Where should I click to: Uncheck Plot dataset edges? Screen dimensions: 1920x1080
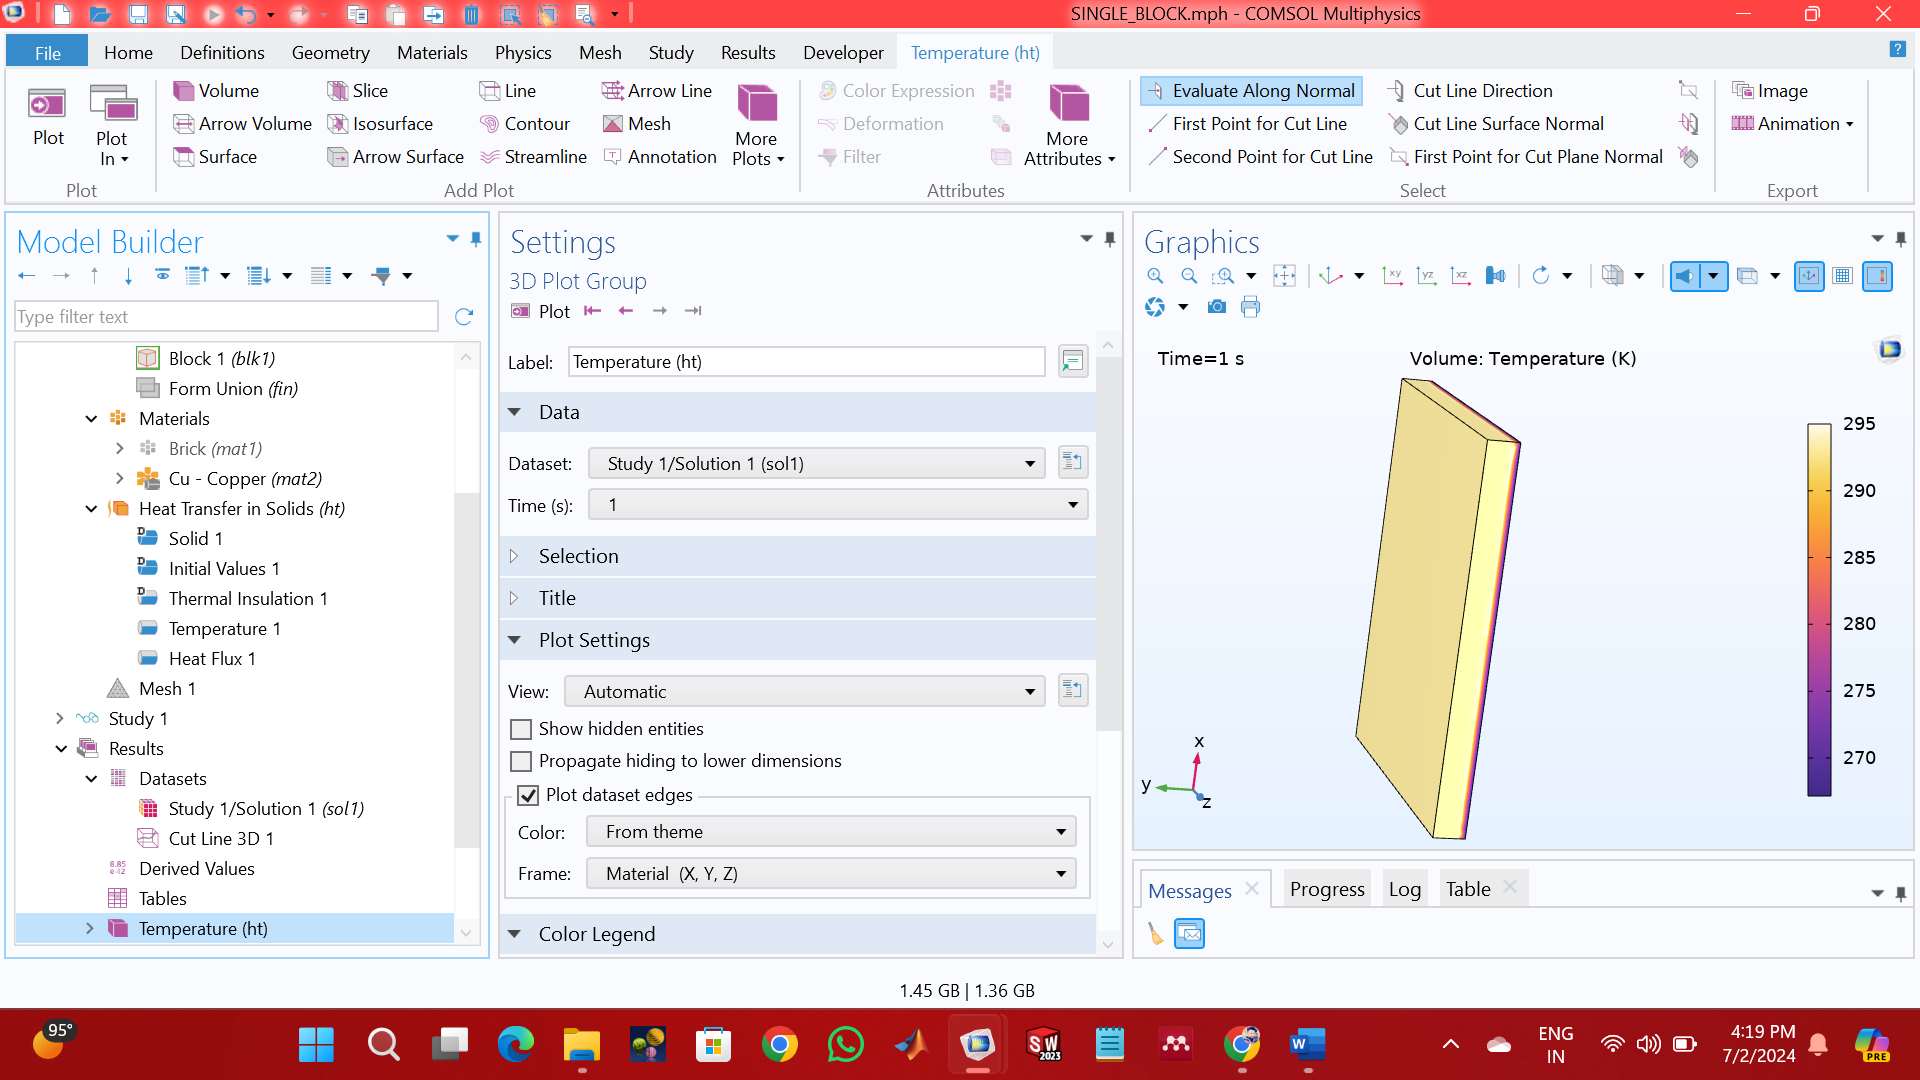point(528,795)
